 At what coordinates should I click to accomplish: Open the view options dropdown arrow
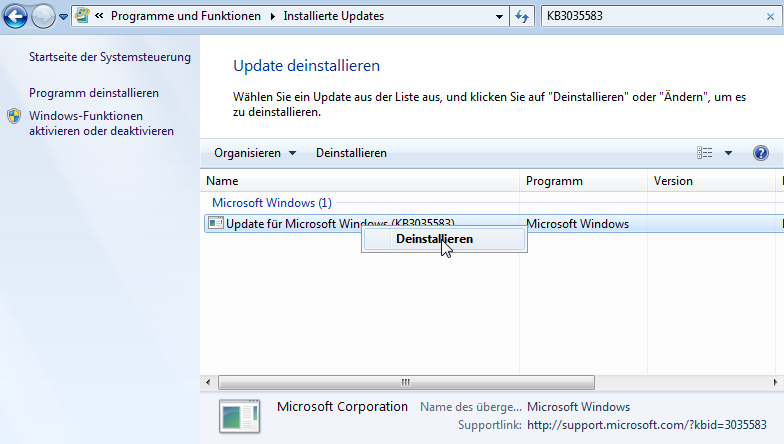coord(728,153)
